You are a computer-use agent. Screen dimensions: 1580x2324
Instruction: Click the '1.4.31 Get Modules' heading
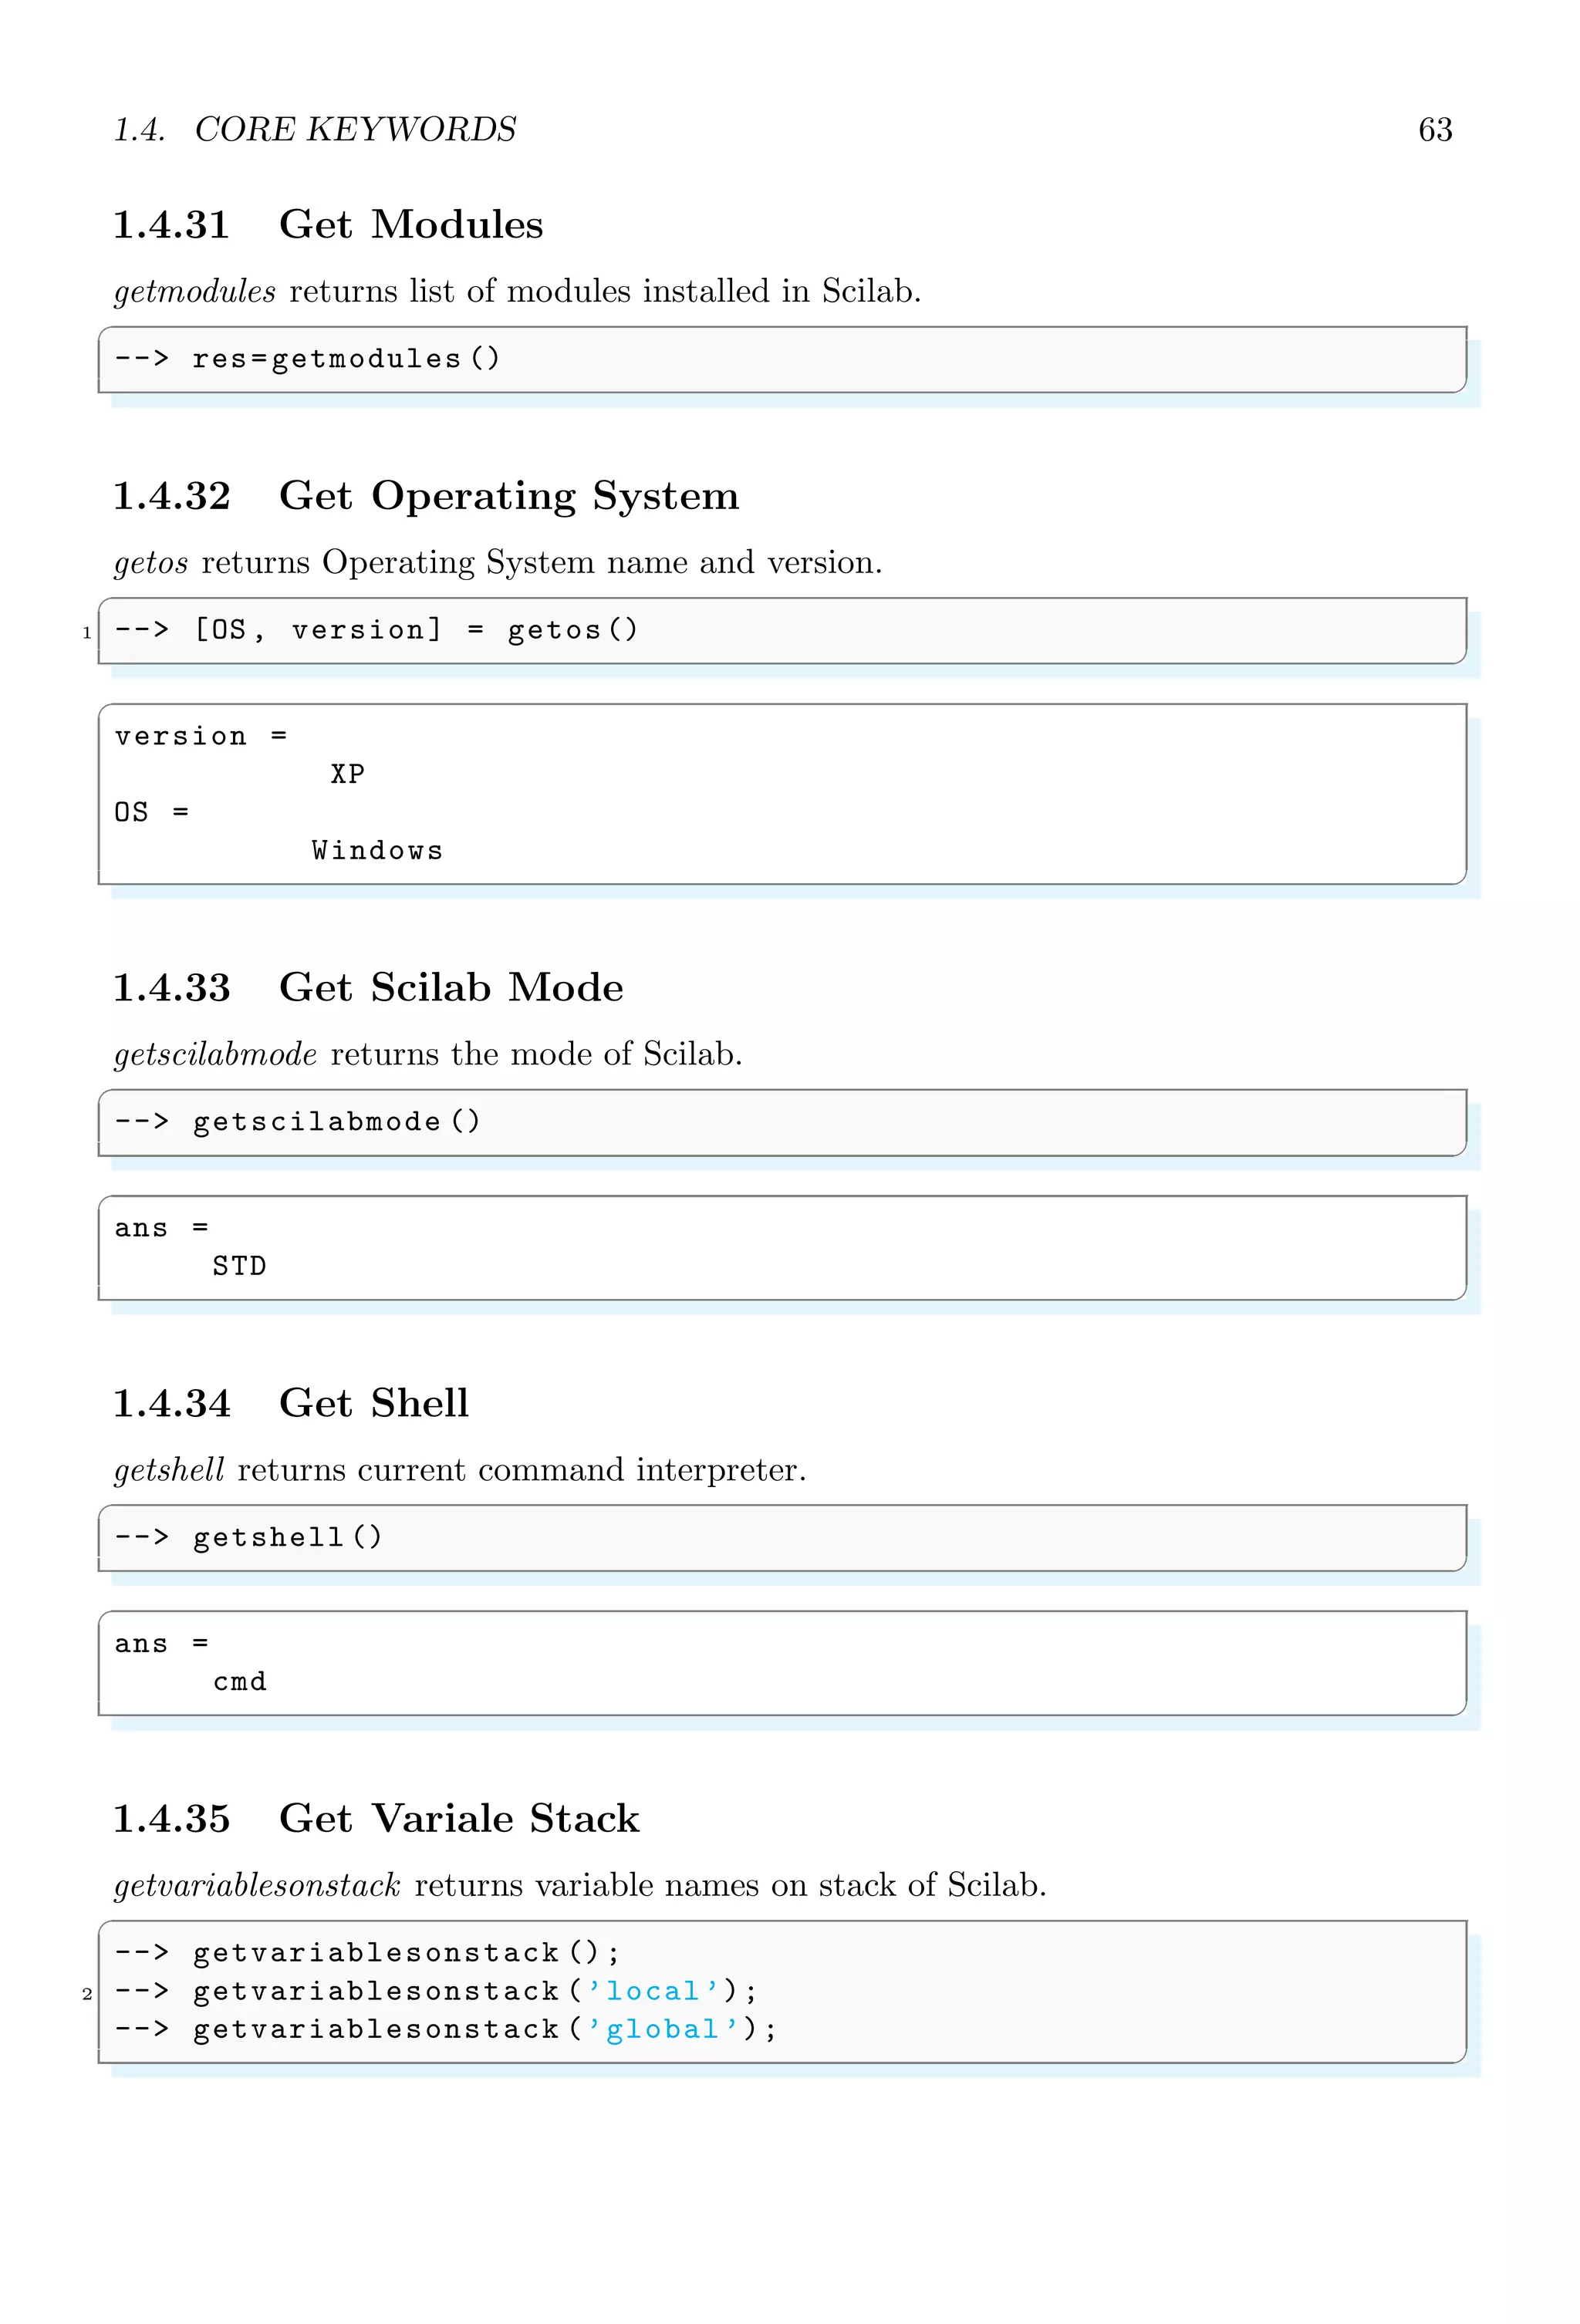pyautogui.click(x=327, y=224)
